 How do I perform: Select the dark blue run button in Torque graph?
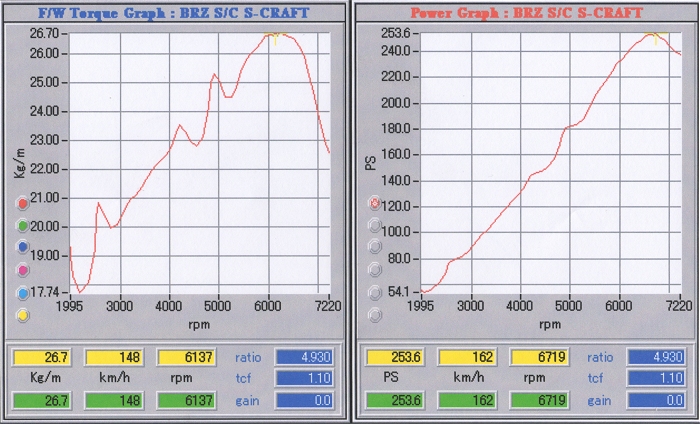22,246
